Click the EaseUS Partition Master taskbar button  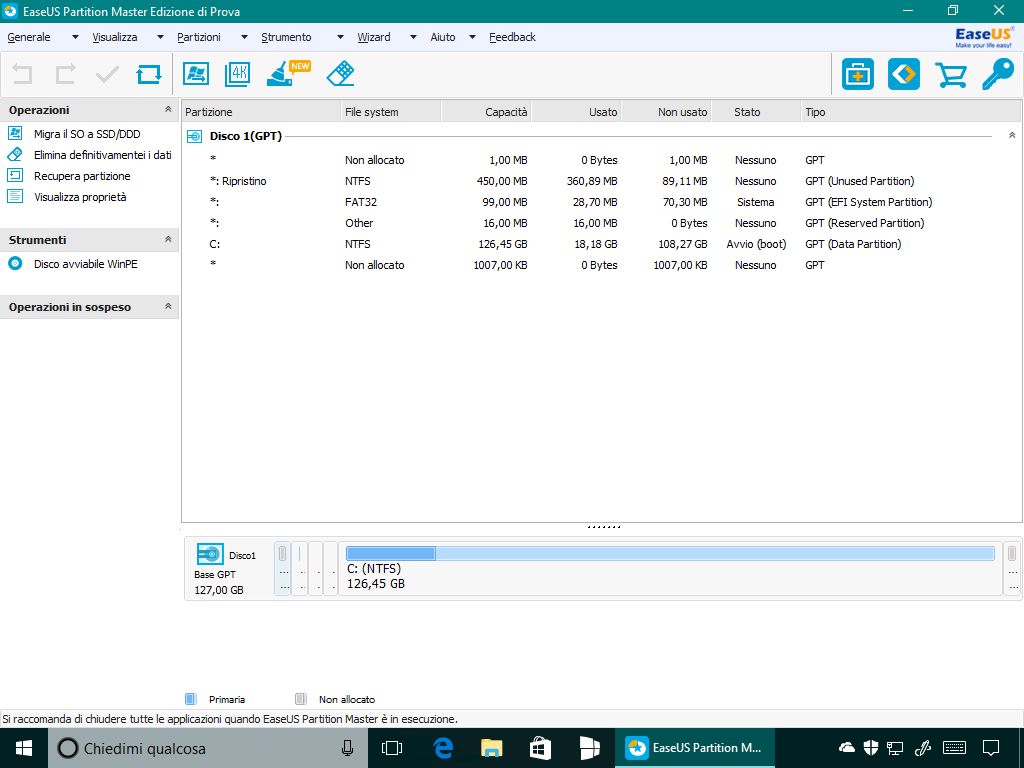coord(697,748)
